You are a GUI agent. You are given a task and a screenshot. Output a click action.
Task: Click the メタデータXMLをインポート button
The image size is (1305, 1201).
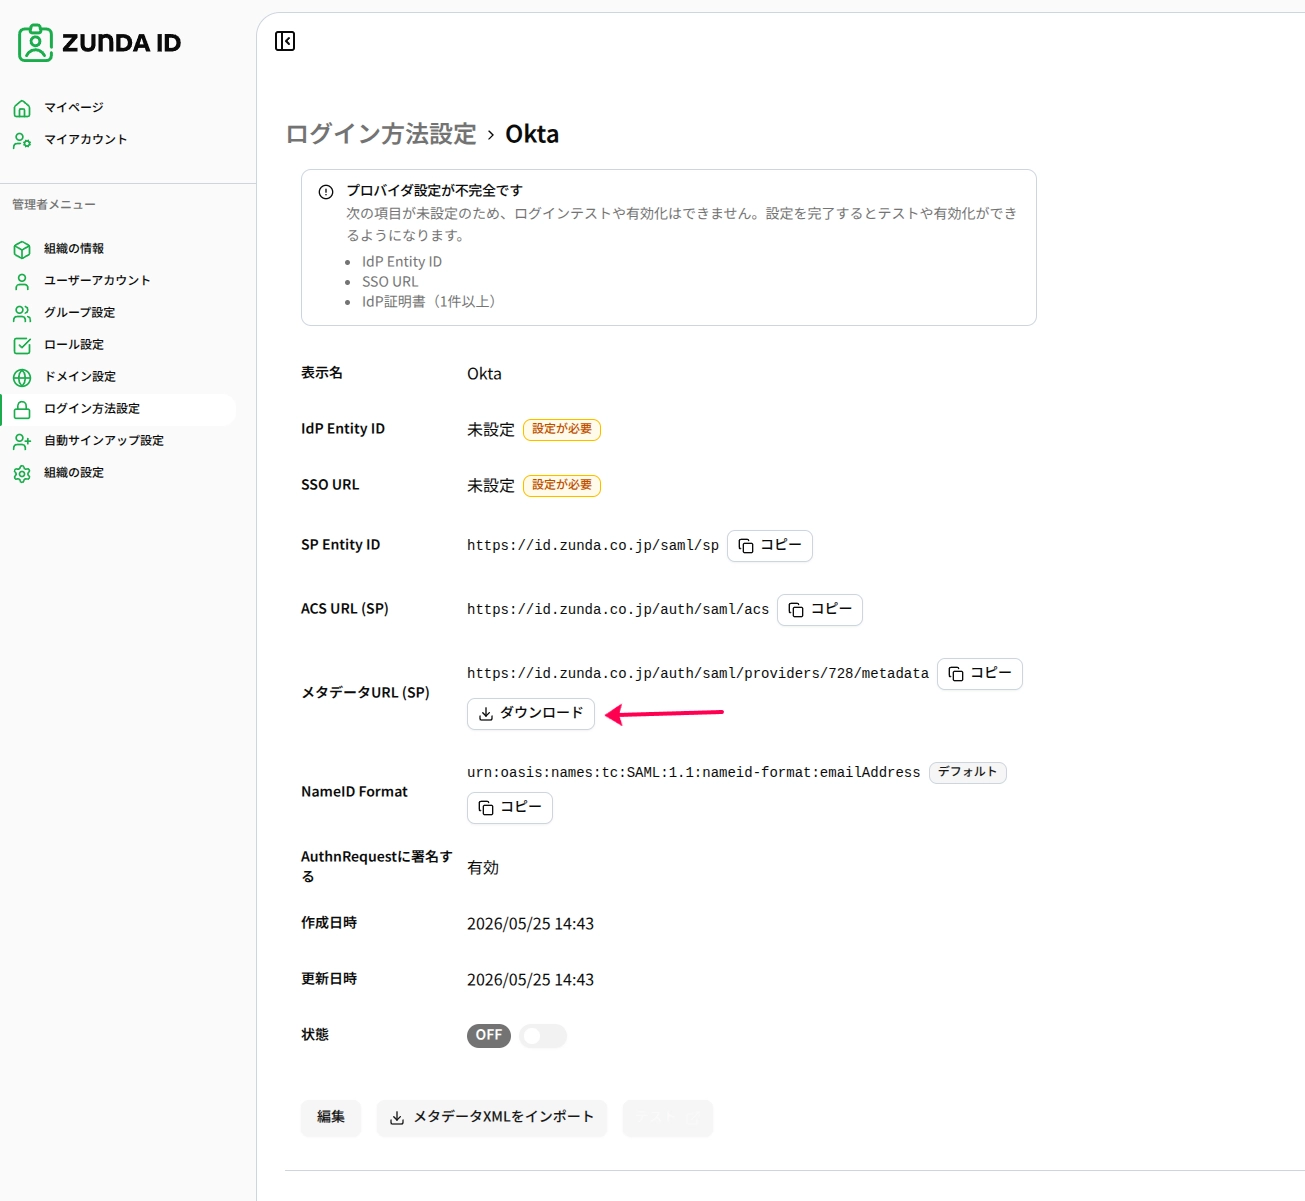[492, 1118]
